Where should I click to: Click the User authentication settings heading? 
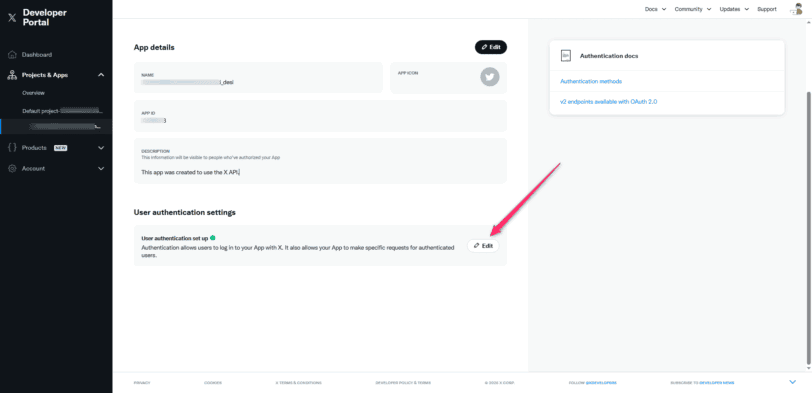(x=184, y=212)
